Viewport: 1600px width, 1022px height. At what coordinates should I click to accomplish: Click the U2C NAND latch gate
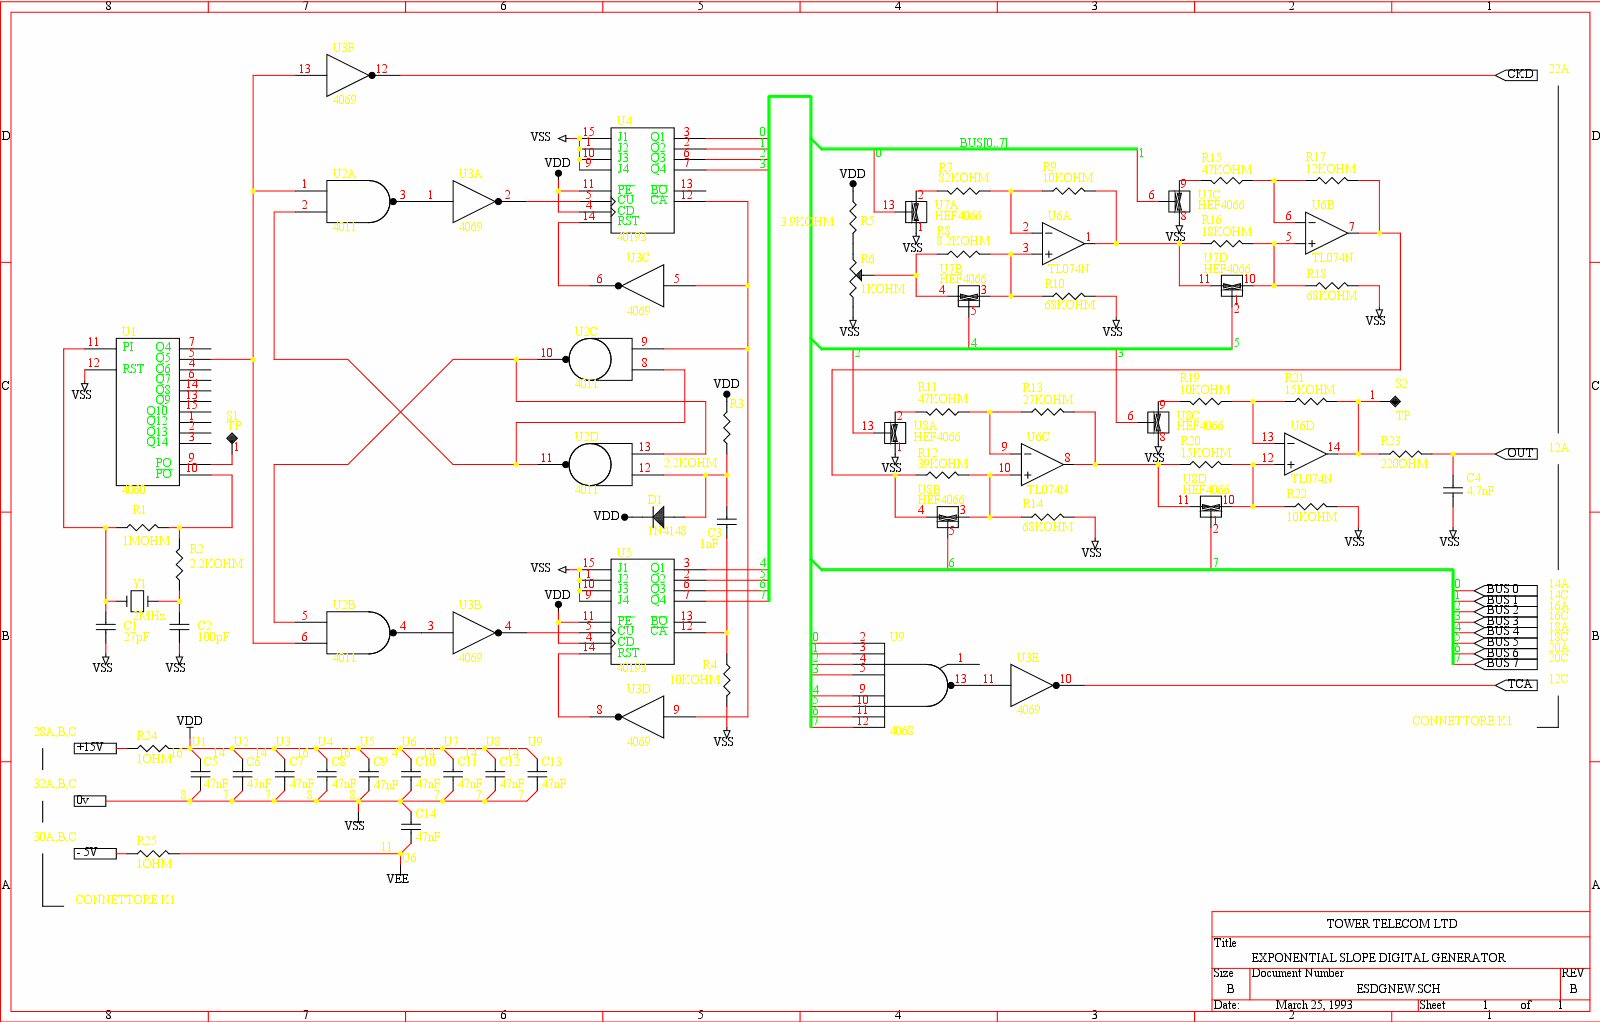point(600,359)
